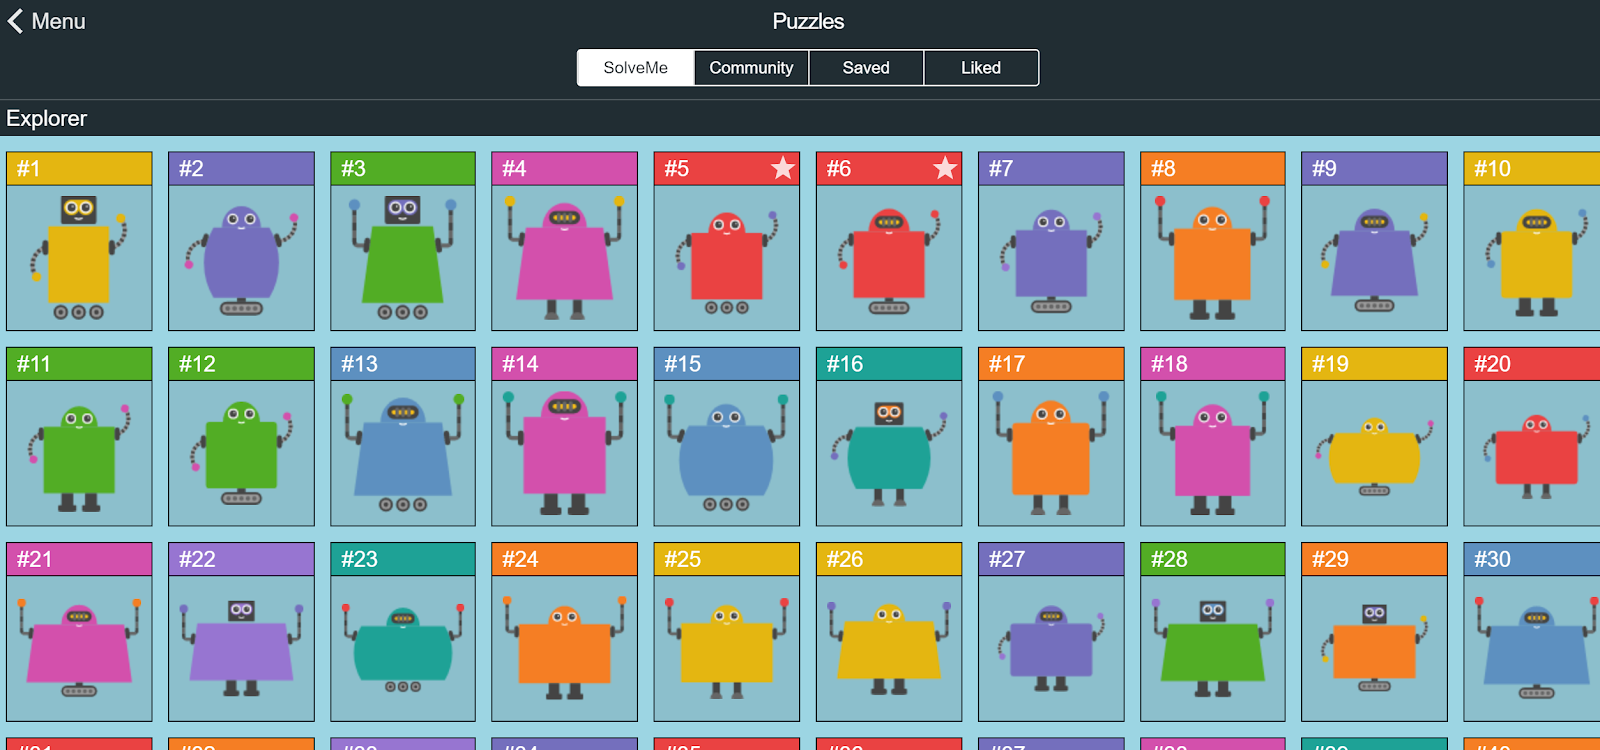Open puzzle #2 purple robot

241,241
